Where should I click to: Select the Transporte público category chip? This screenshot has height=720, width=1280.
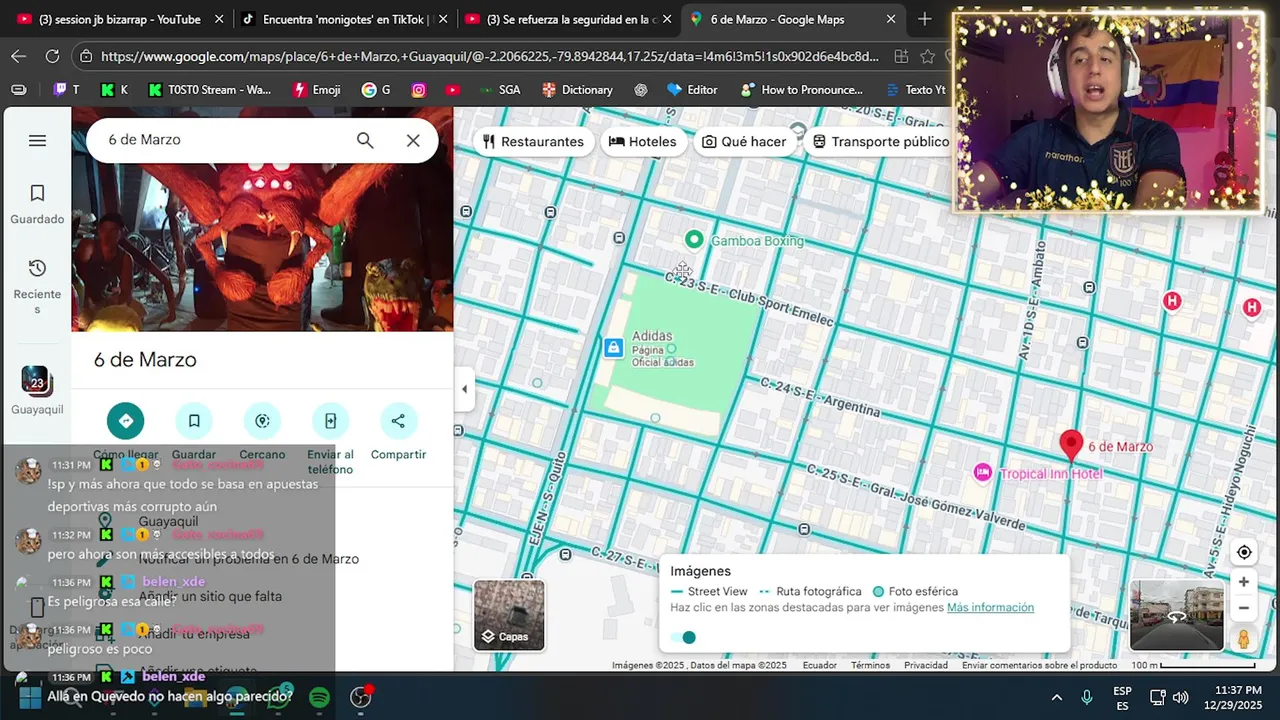pyautogui.click(x=880, y=142)
